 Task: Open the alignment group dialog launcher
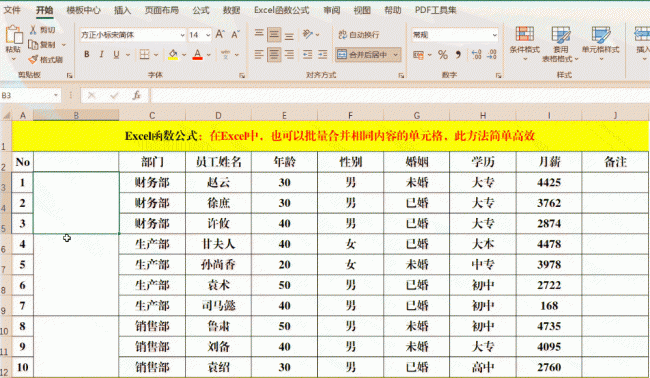401,76
